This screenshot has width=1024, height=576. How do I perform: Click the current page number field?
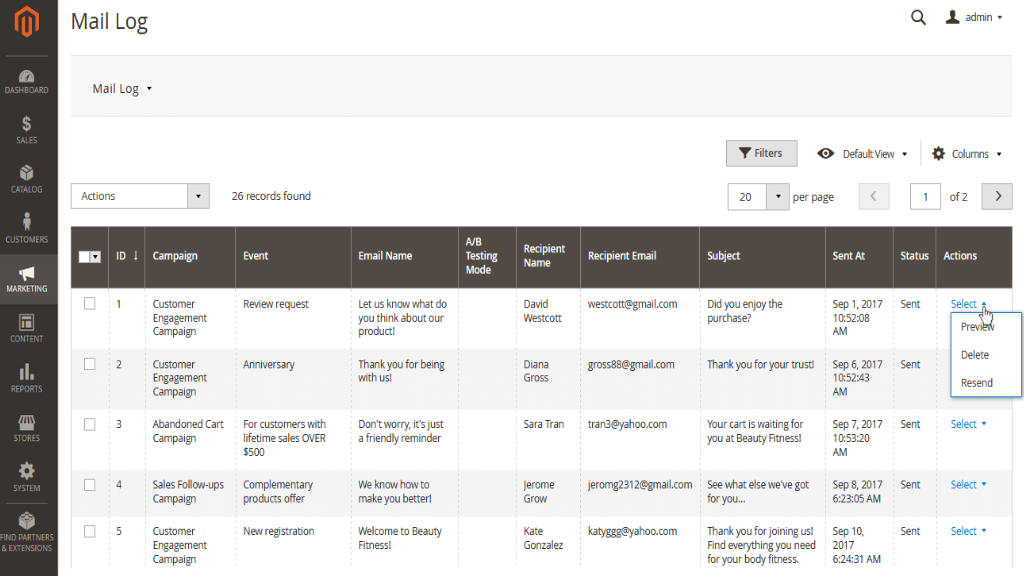tap(925, 197)
